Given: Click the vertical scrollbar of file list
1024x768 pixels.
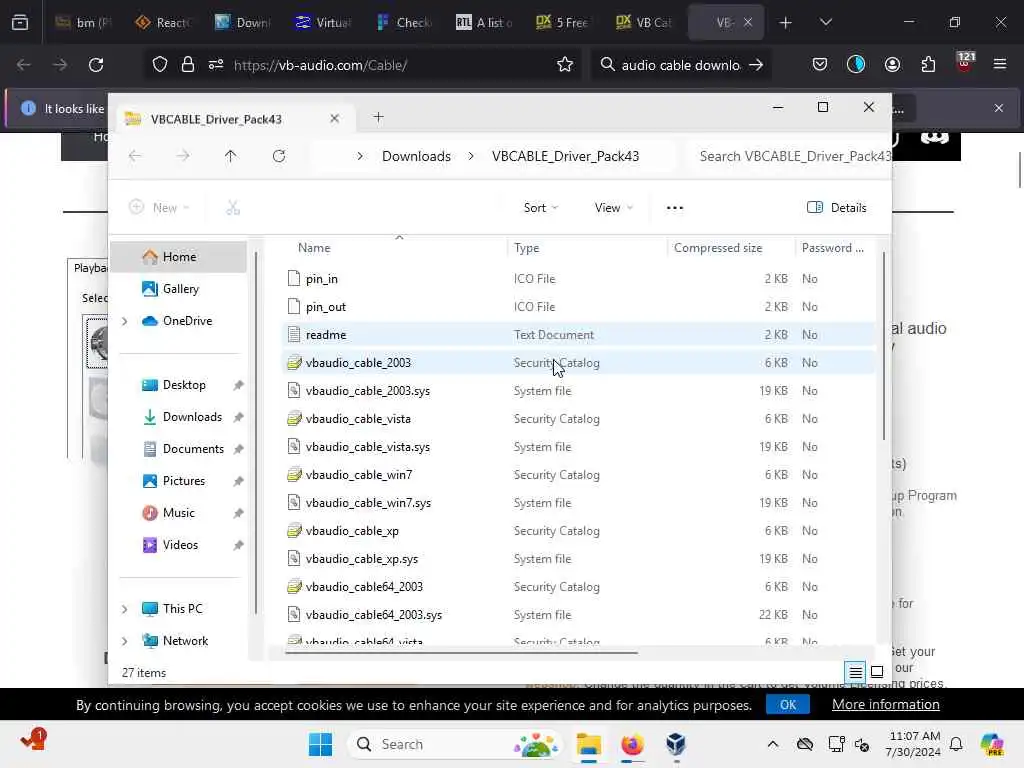Looking at the screenshot, I should [x=884, y=345].
